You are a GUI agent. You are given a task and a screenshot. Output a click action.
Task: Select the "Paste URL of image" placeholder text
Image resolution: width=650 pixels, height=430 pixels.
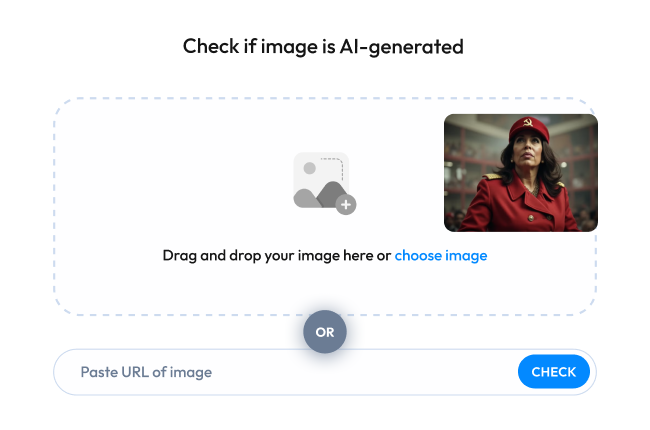[146, 372]
